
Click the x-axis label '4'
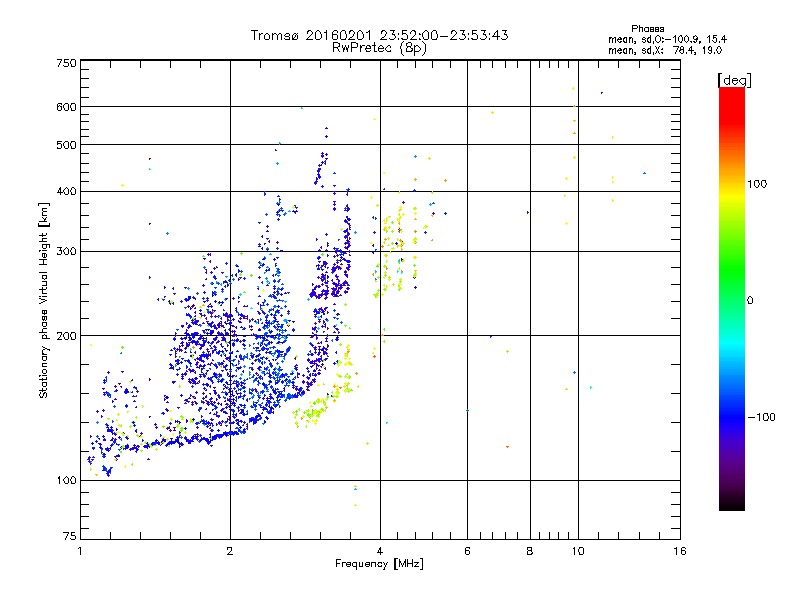tap(380, 551)
